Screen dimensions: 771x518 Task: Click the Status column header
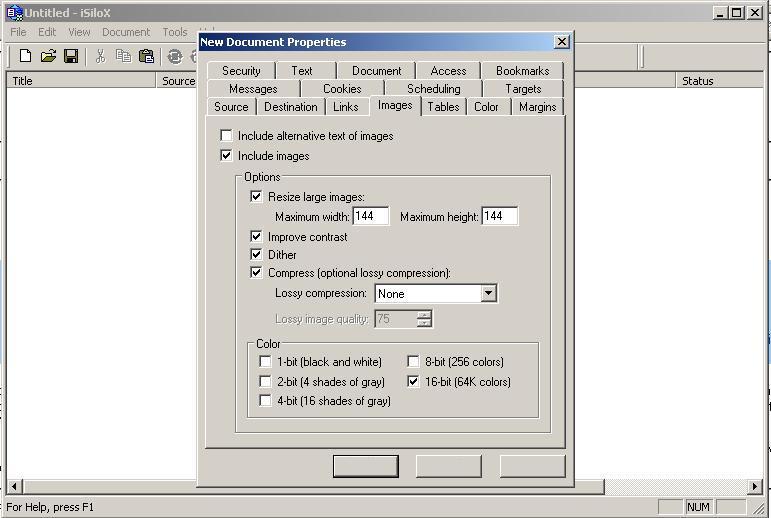(x=720, y=81)
